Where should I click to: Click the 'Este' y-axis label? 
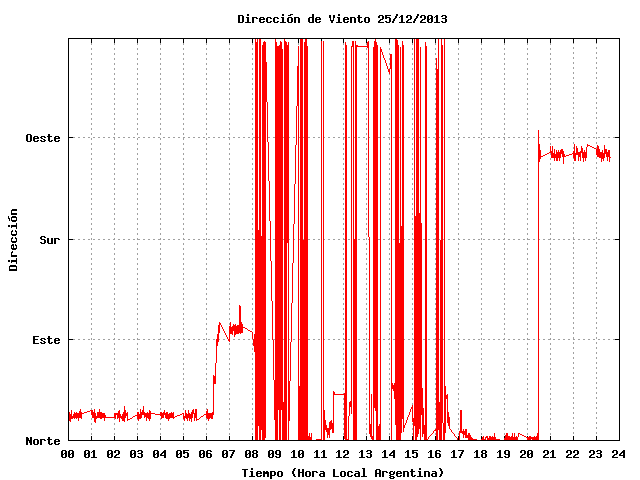[46, 340]
